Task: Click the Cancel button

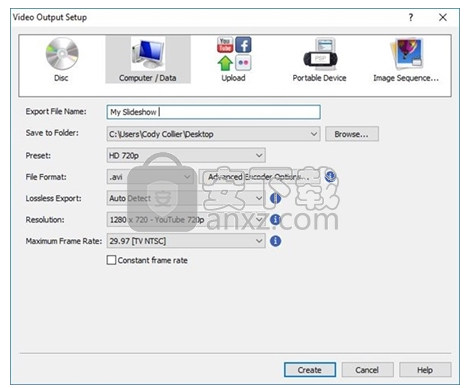Action: [x=367, y=370]
